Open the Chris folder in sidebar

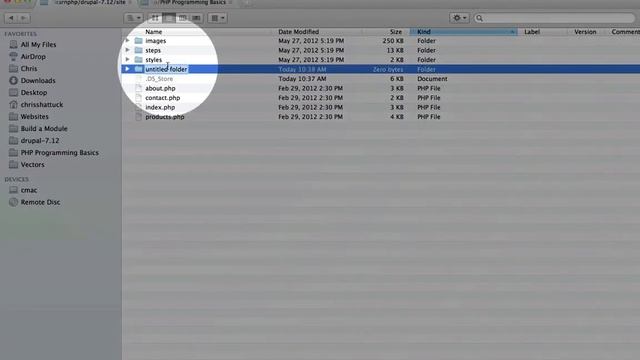29,69
